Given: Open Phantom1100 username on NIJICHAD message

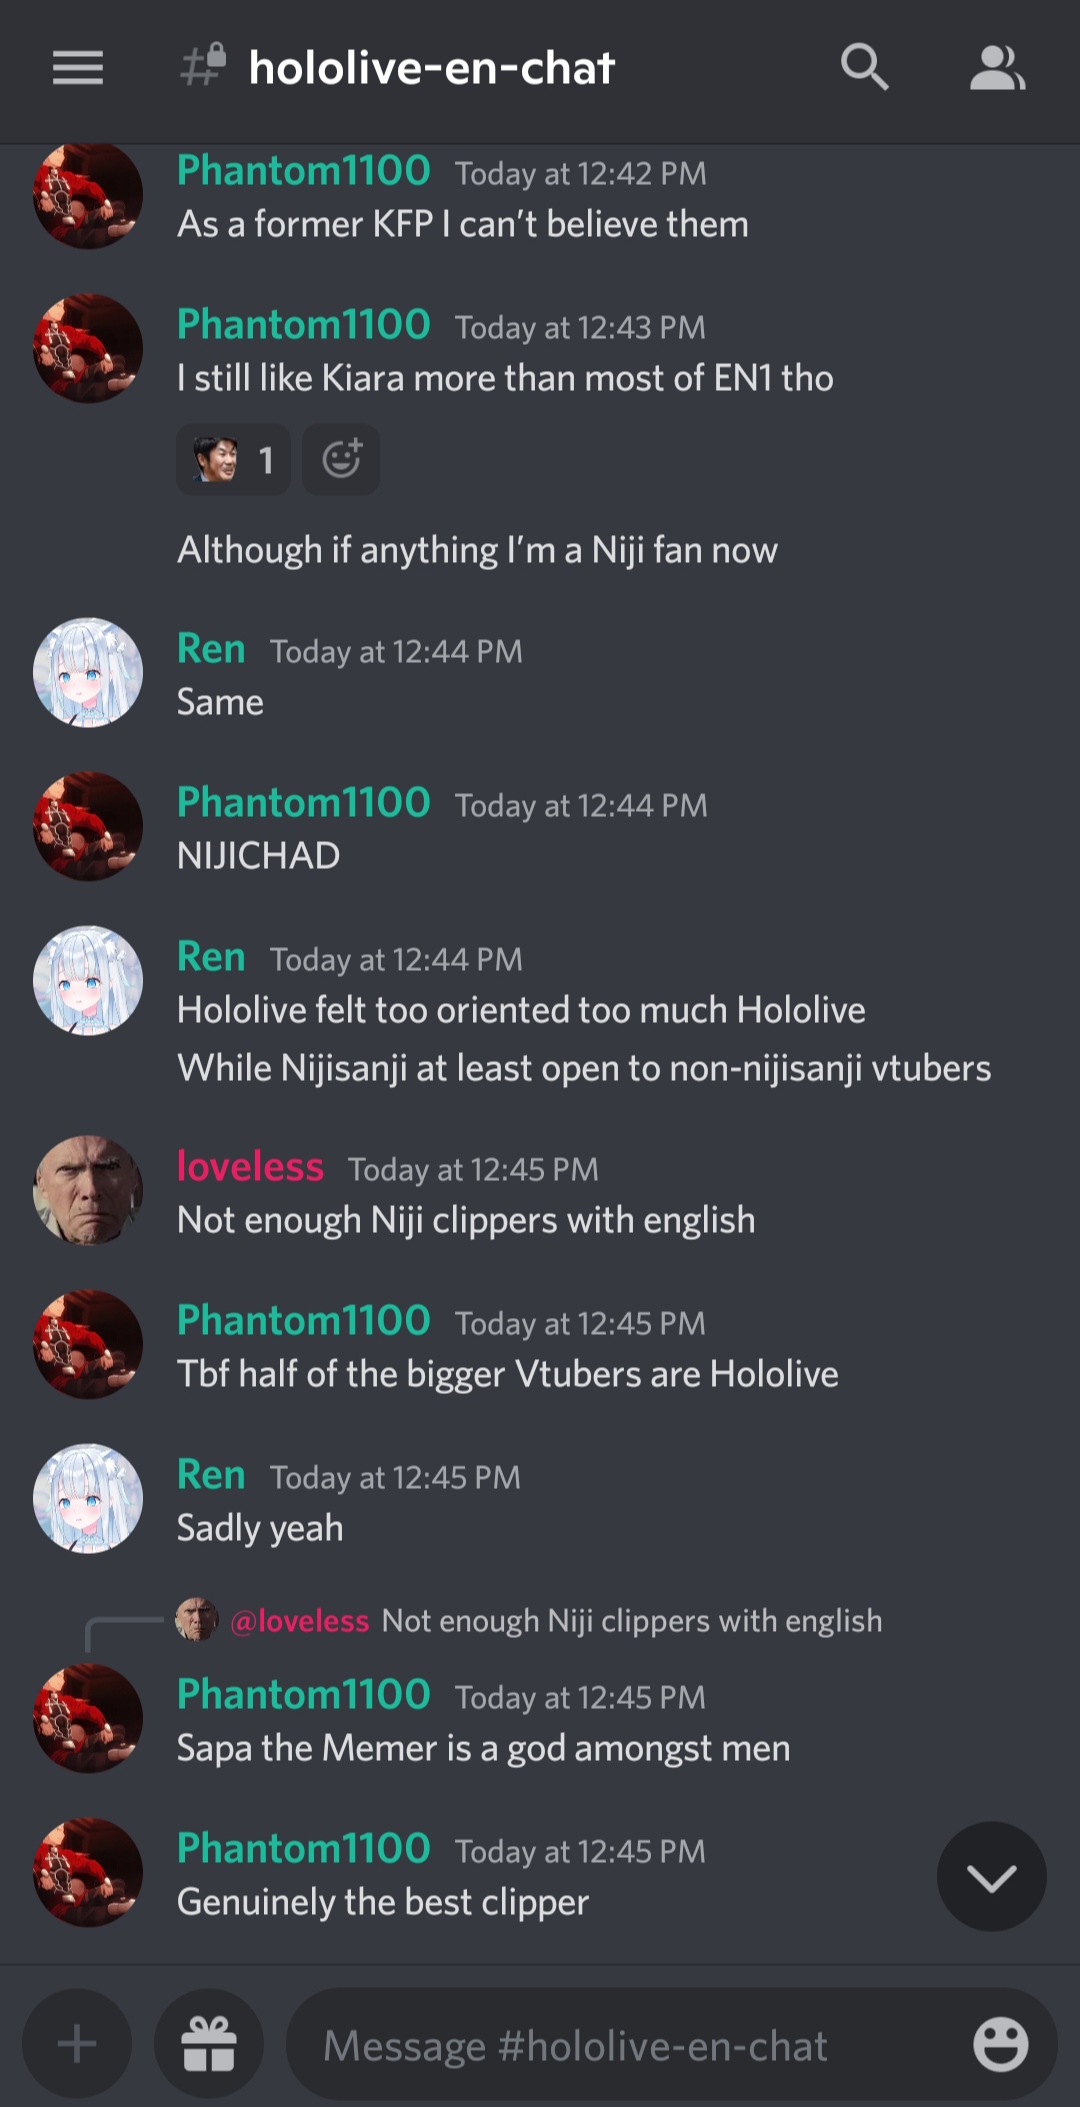Looking at the screenshot, I should click(x=303, y=802).
